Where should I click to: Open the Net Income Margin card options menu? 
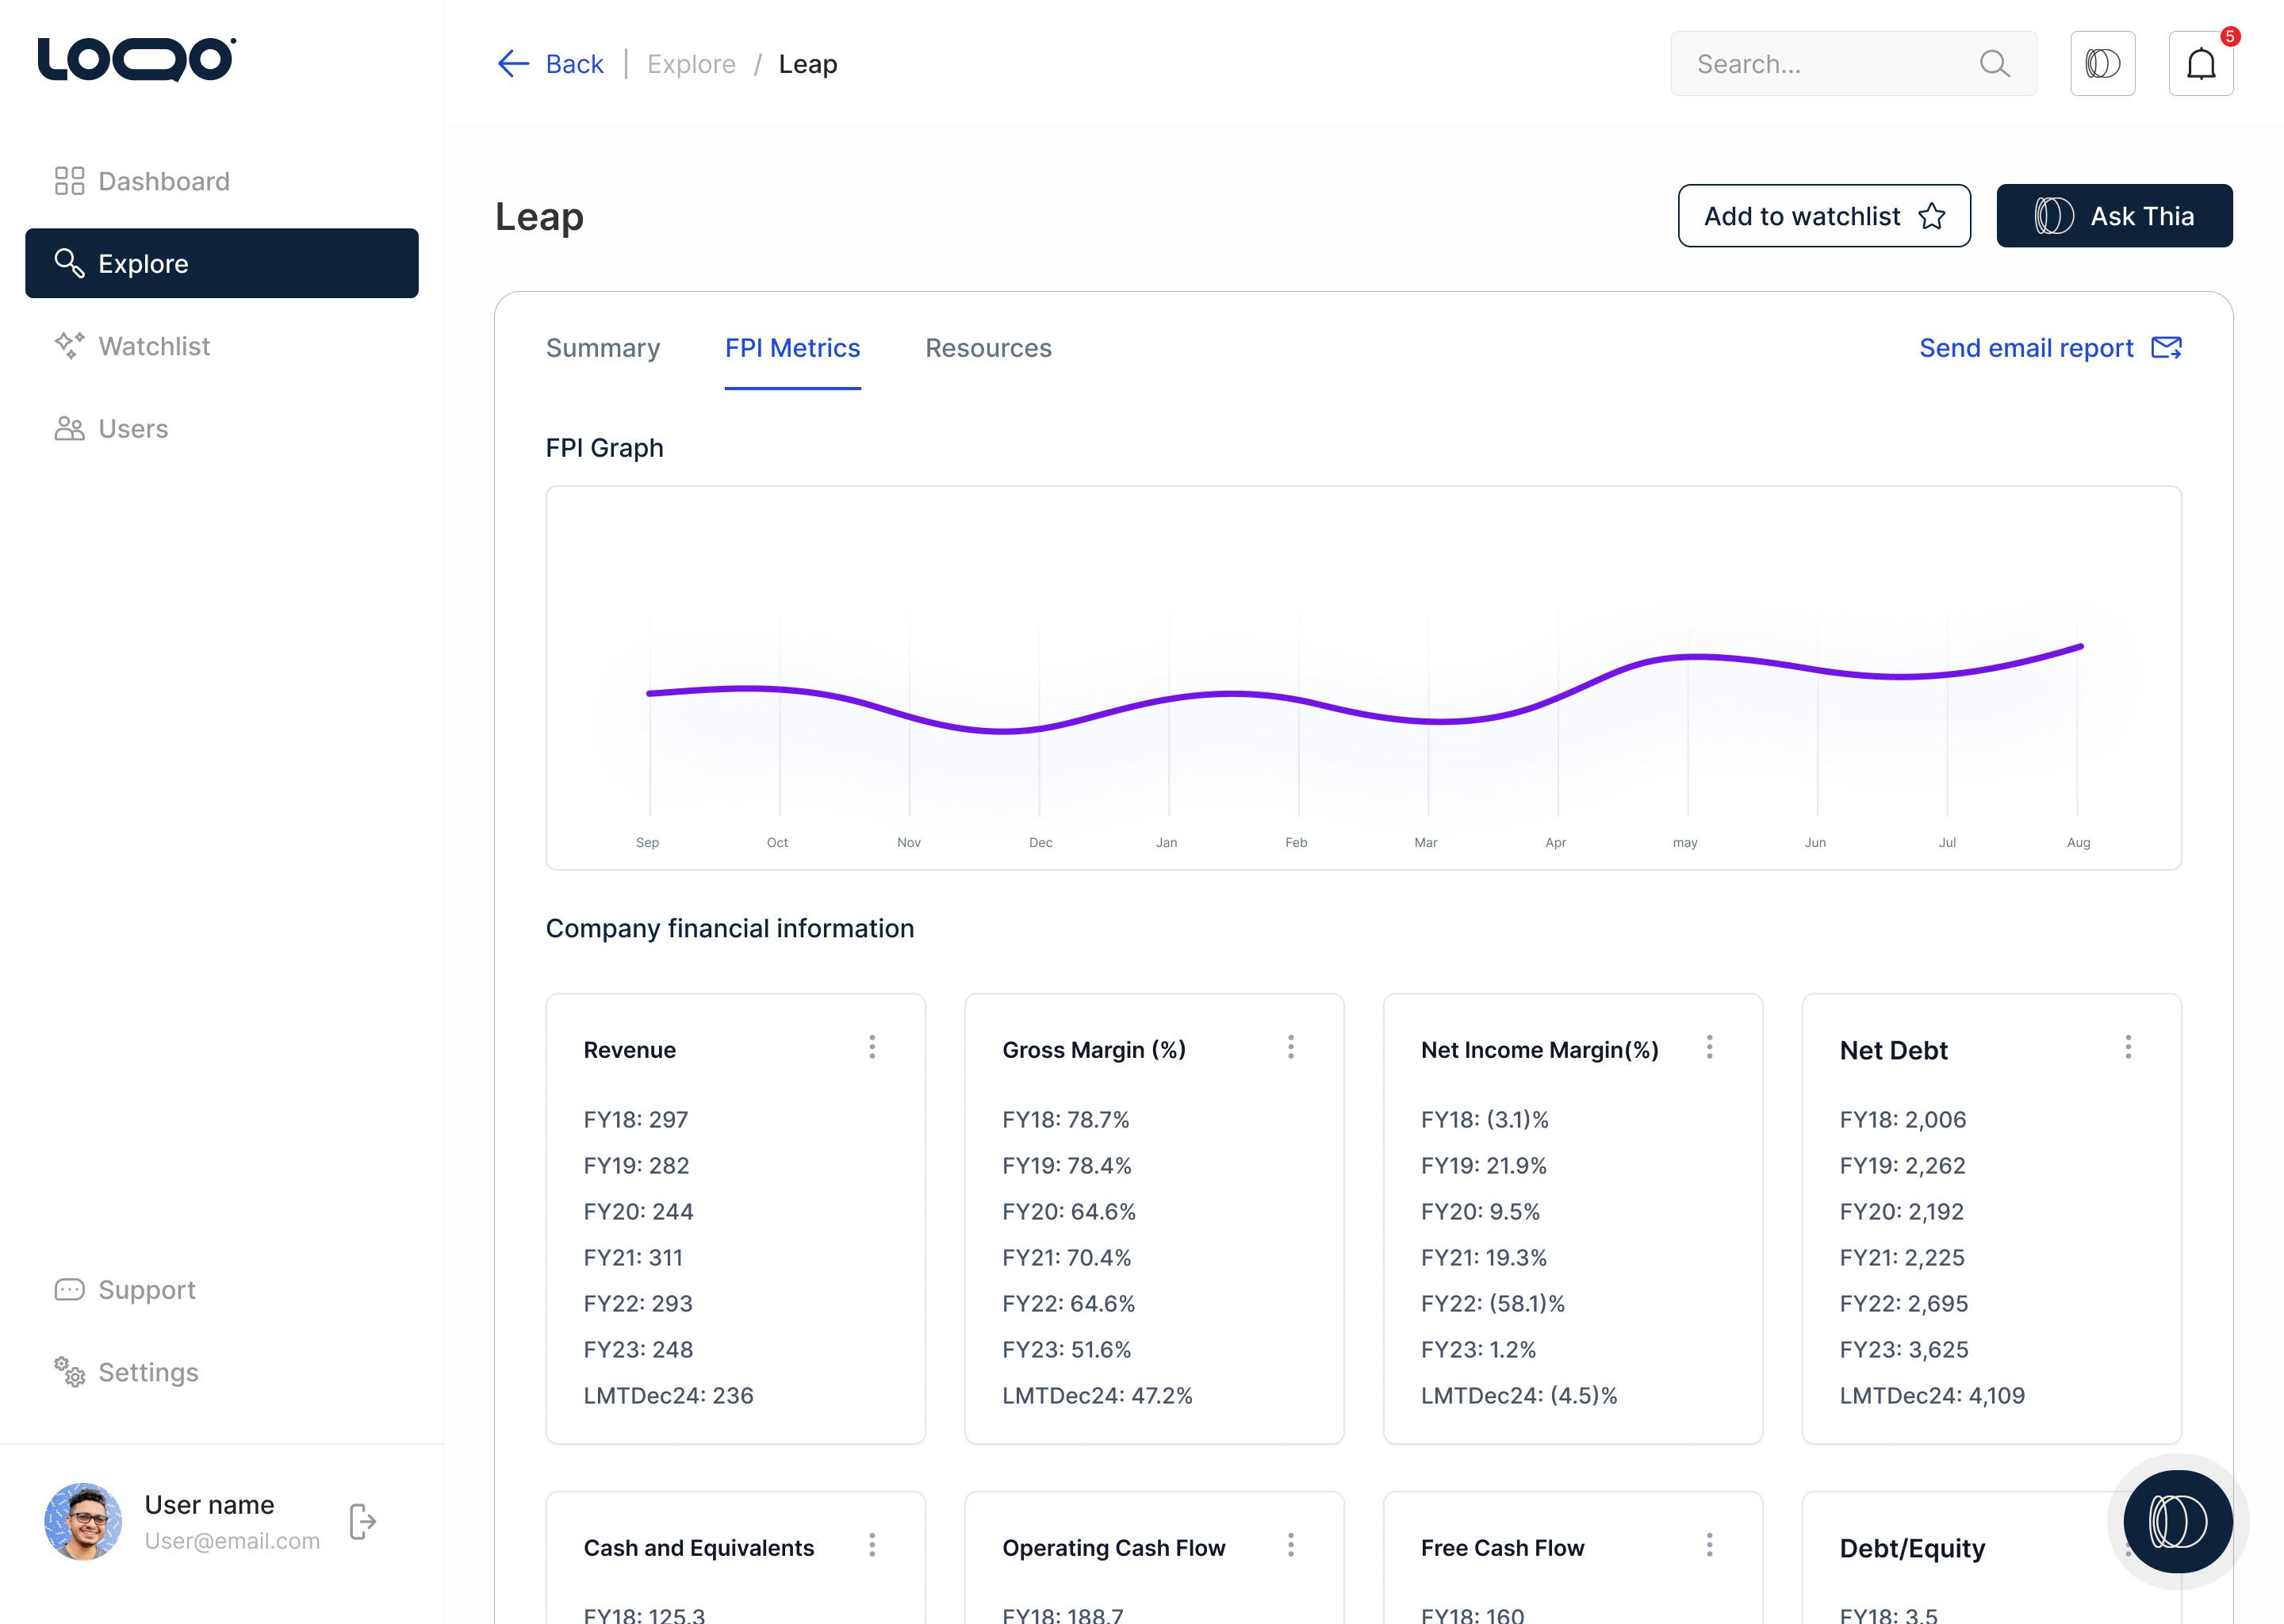click(1709, 1047)
